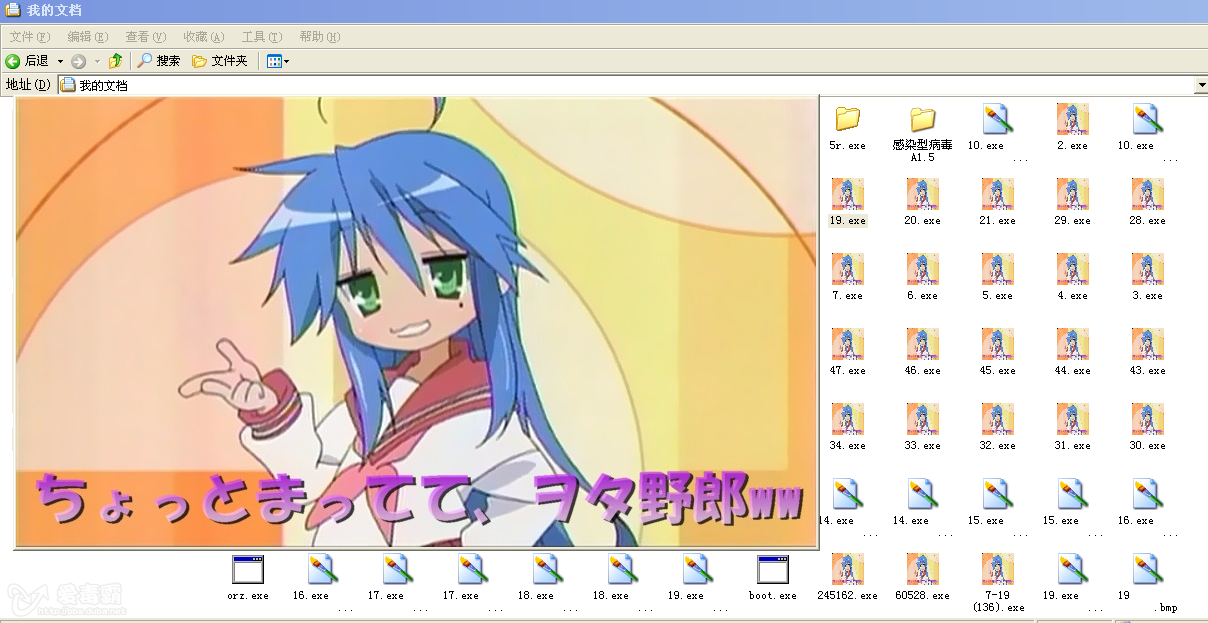Select the orz.exe file icon
This screenshot has height=623, width=1208.
coord(247,570)
